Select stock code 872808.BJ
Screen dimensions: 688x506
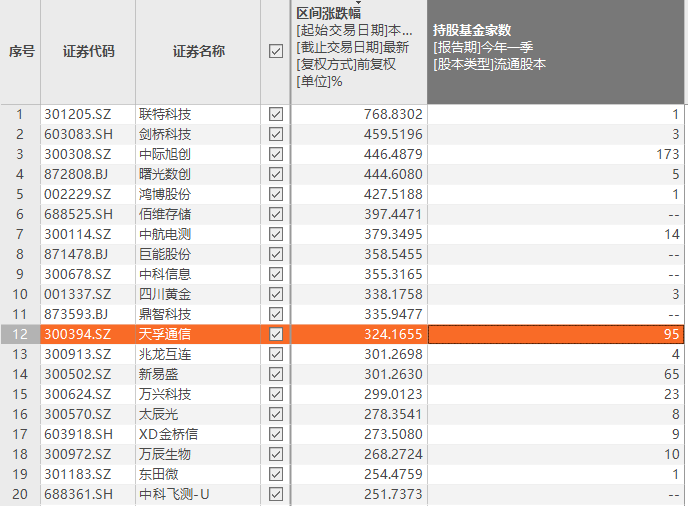coord(76,174)
